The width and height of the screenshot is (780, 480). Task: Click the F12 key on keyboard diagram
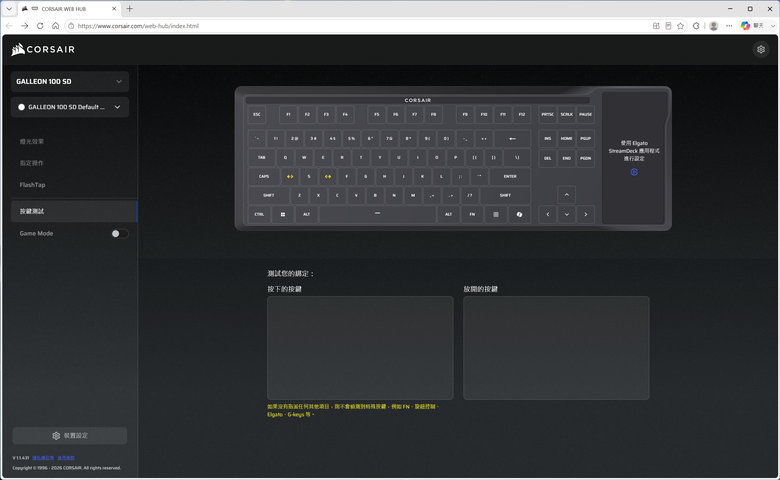tap(522, 114)
